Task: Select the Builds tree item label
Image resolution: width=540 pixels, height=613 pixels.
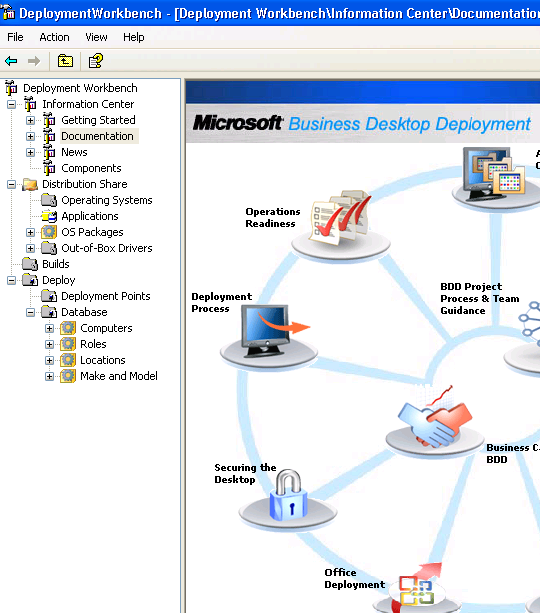Action: [56, 264]
